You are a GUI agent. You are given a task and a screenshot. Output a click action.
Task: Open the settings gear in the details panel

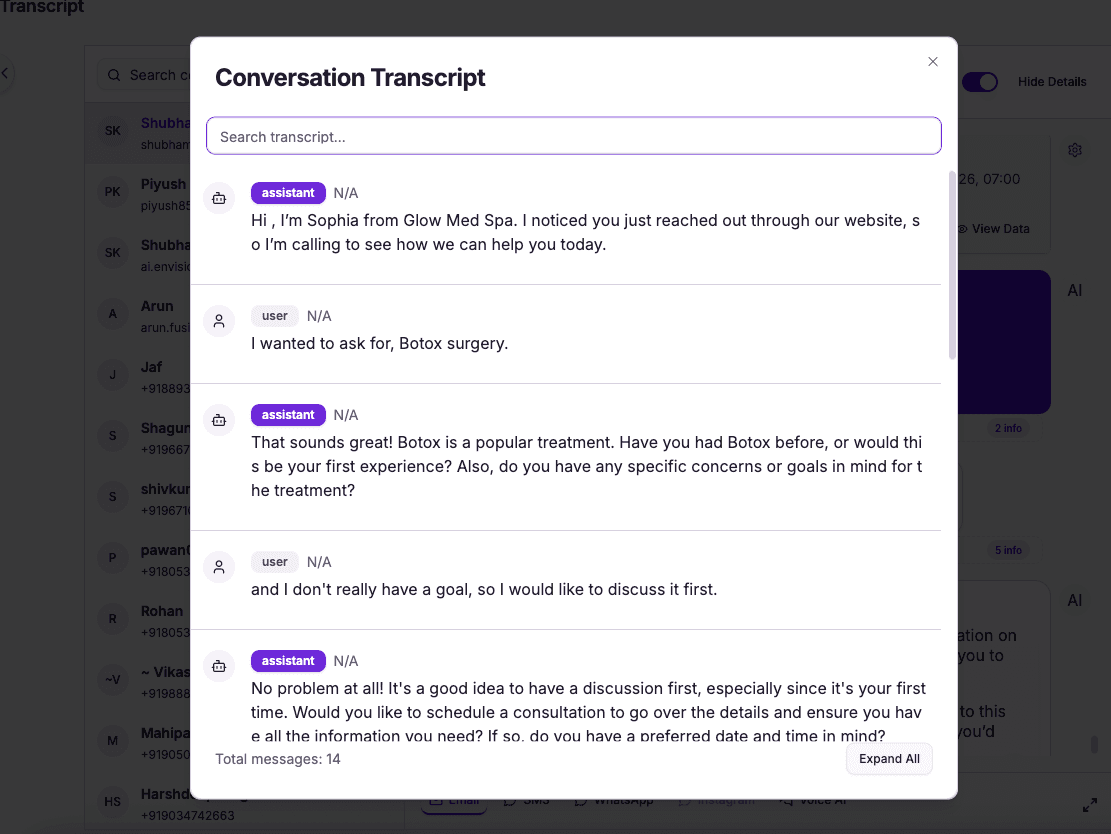pos(1075,149)
